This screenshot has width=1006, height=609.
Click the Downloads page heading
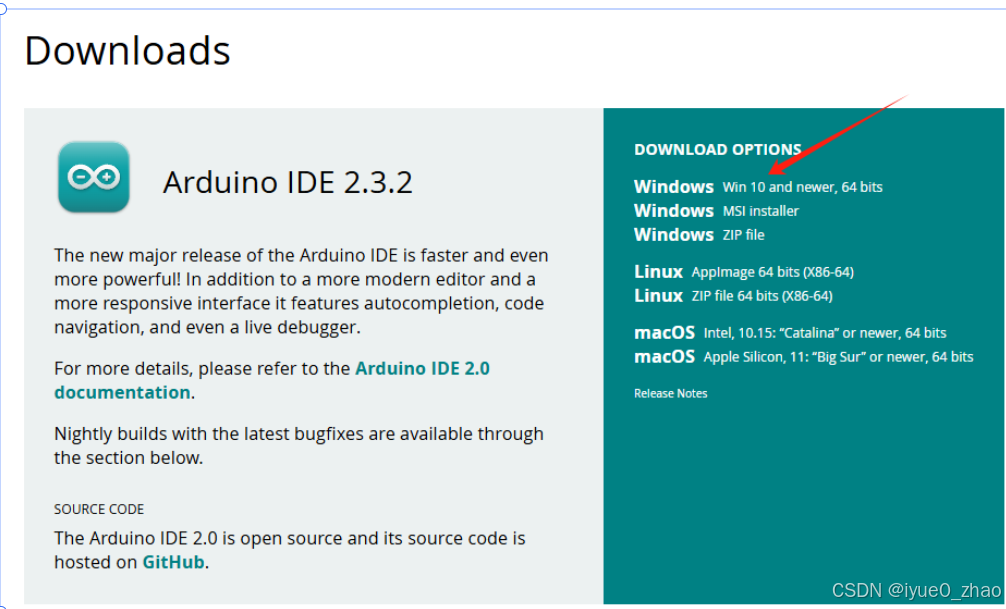127,51
